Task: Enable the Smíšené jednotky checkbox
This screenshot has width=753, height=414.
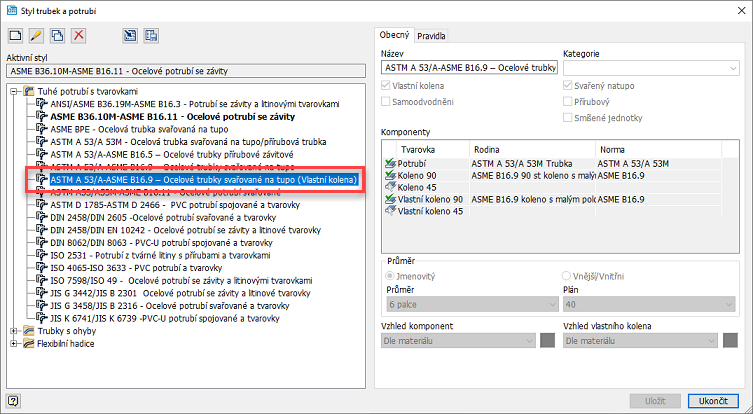Action: pos(568,118)
